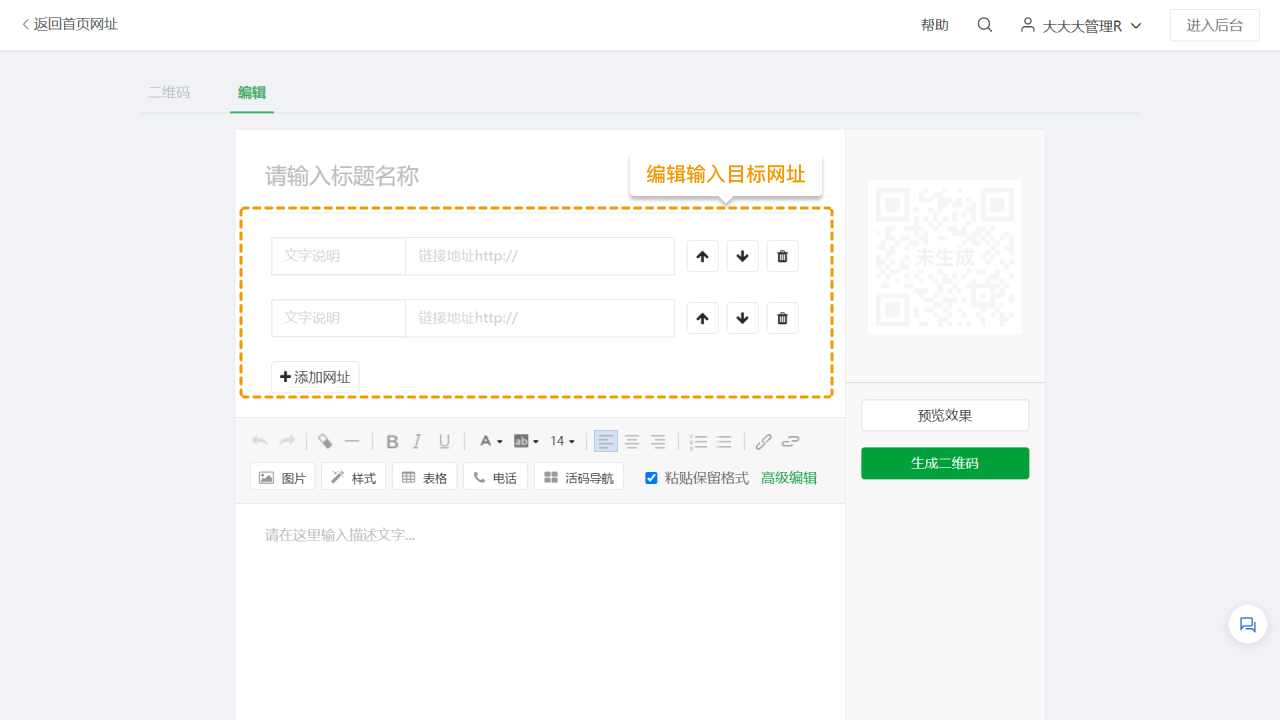Toggle italic formatting
The height and width of the screenshot is (720, 1280).
[418, 441]
